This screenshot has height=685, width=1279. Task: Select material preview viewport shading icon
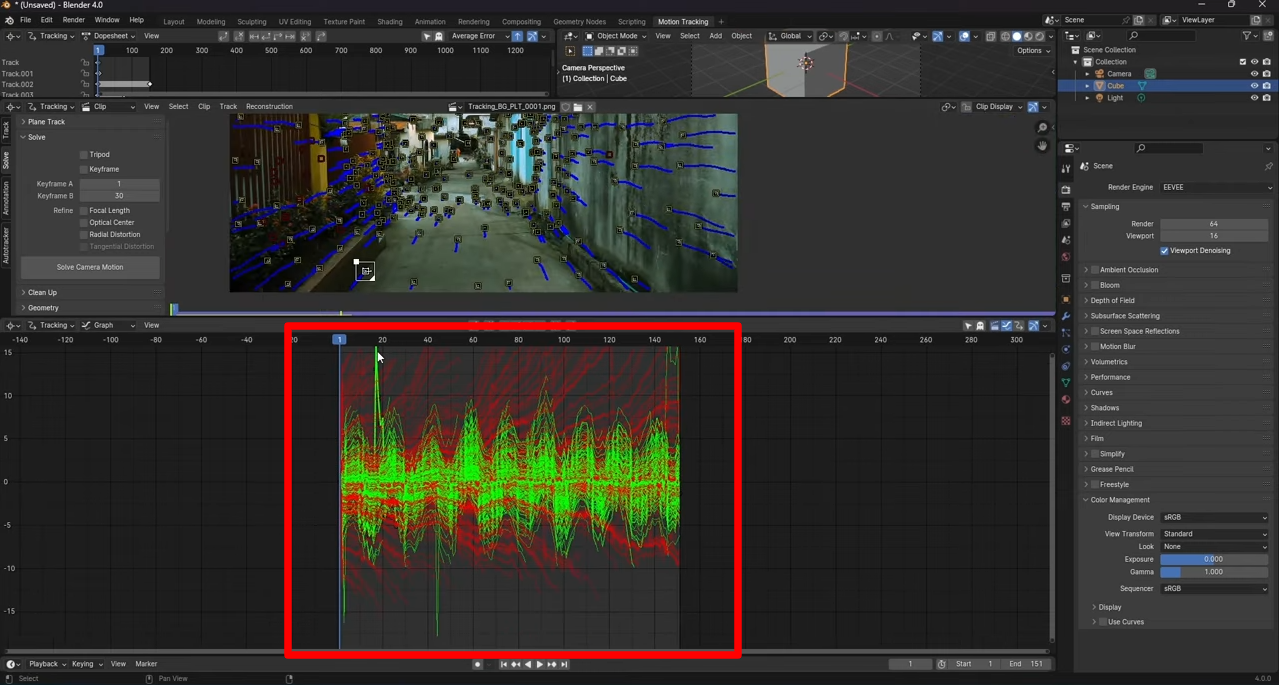pos(1028,36)
